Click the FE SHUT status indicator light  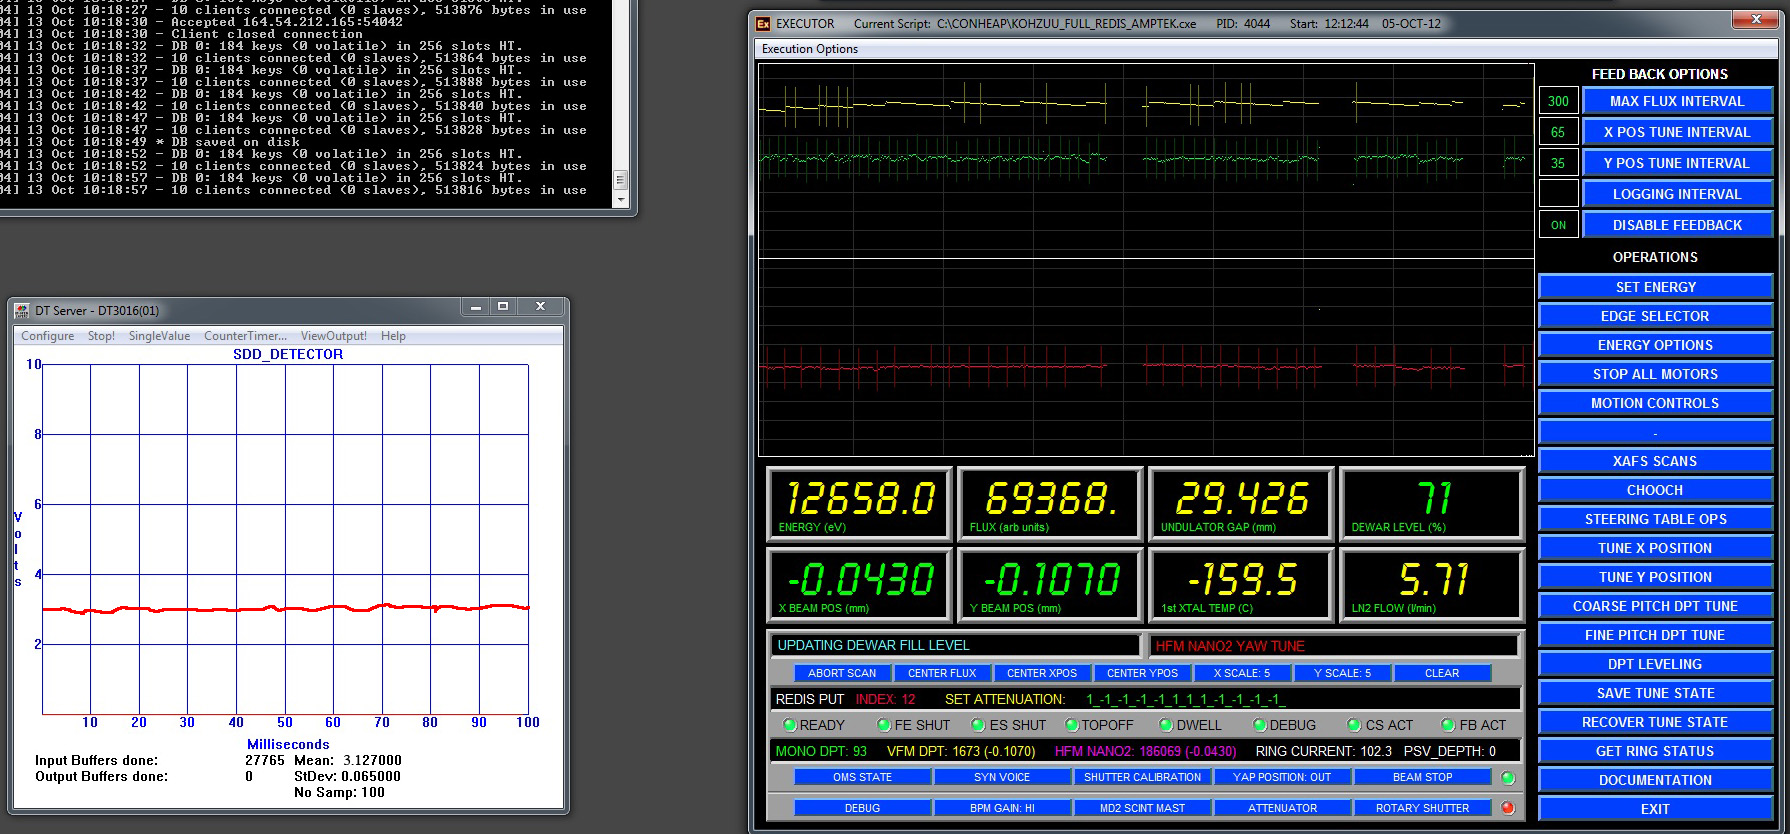click(x=883, y=725)
